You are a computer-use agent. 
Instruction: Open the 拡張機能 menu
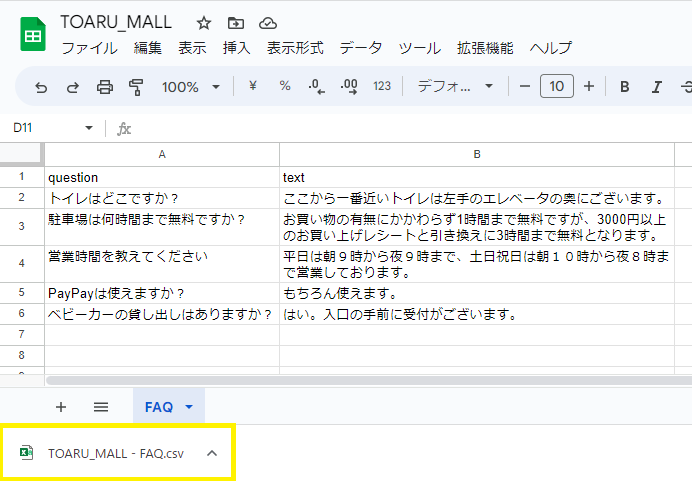(485, 48)
